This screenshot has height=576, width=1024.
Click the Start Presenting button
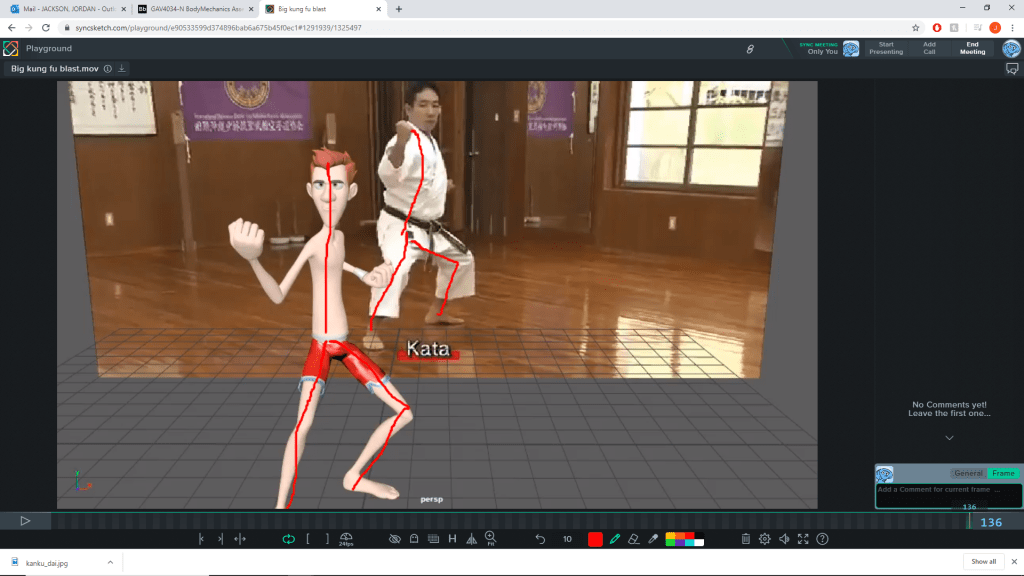pos(886,48)
